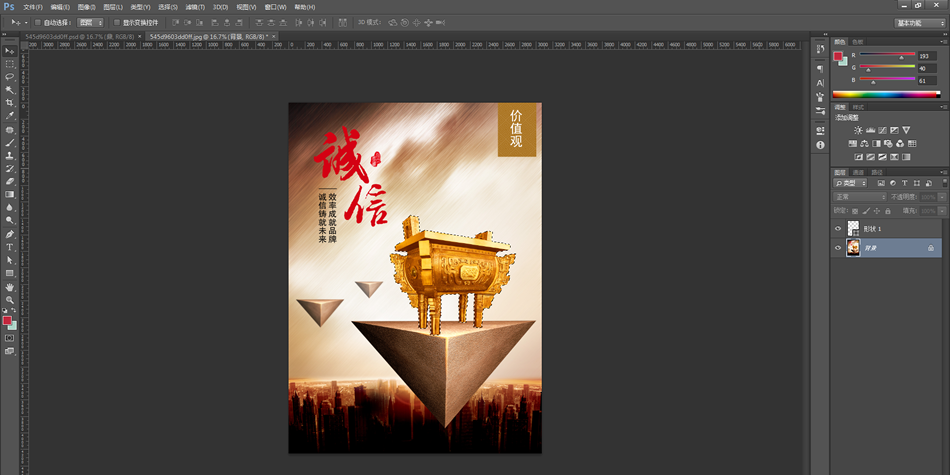Viewport: 950px width, 475px height.
Task: Open the 滤镜(T) menu
Action: [x=195, y=7]
